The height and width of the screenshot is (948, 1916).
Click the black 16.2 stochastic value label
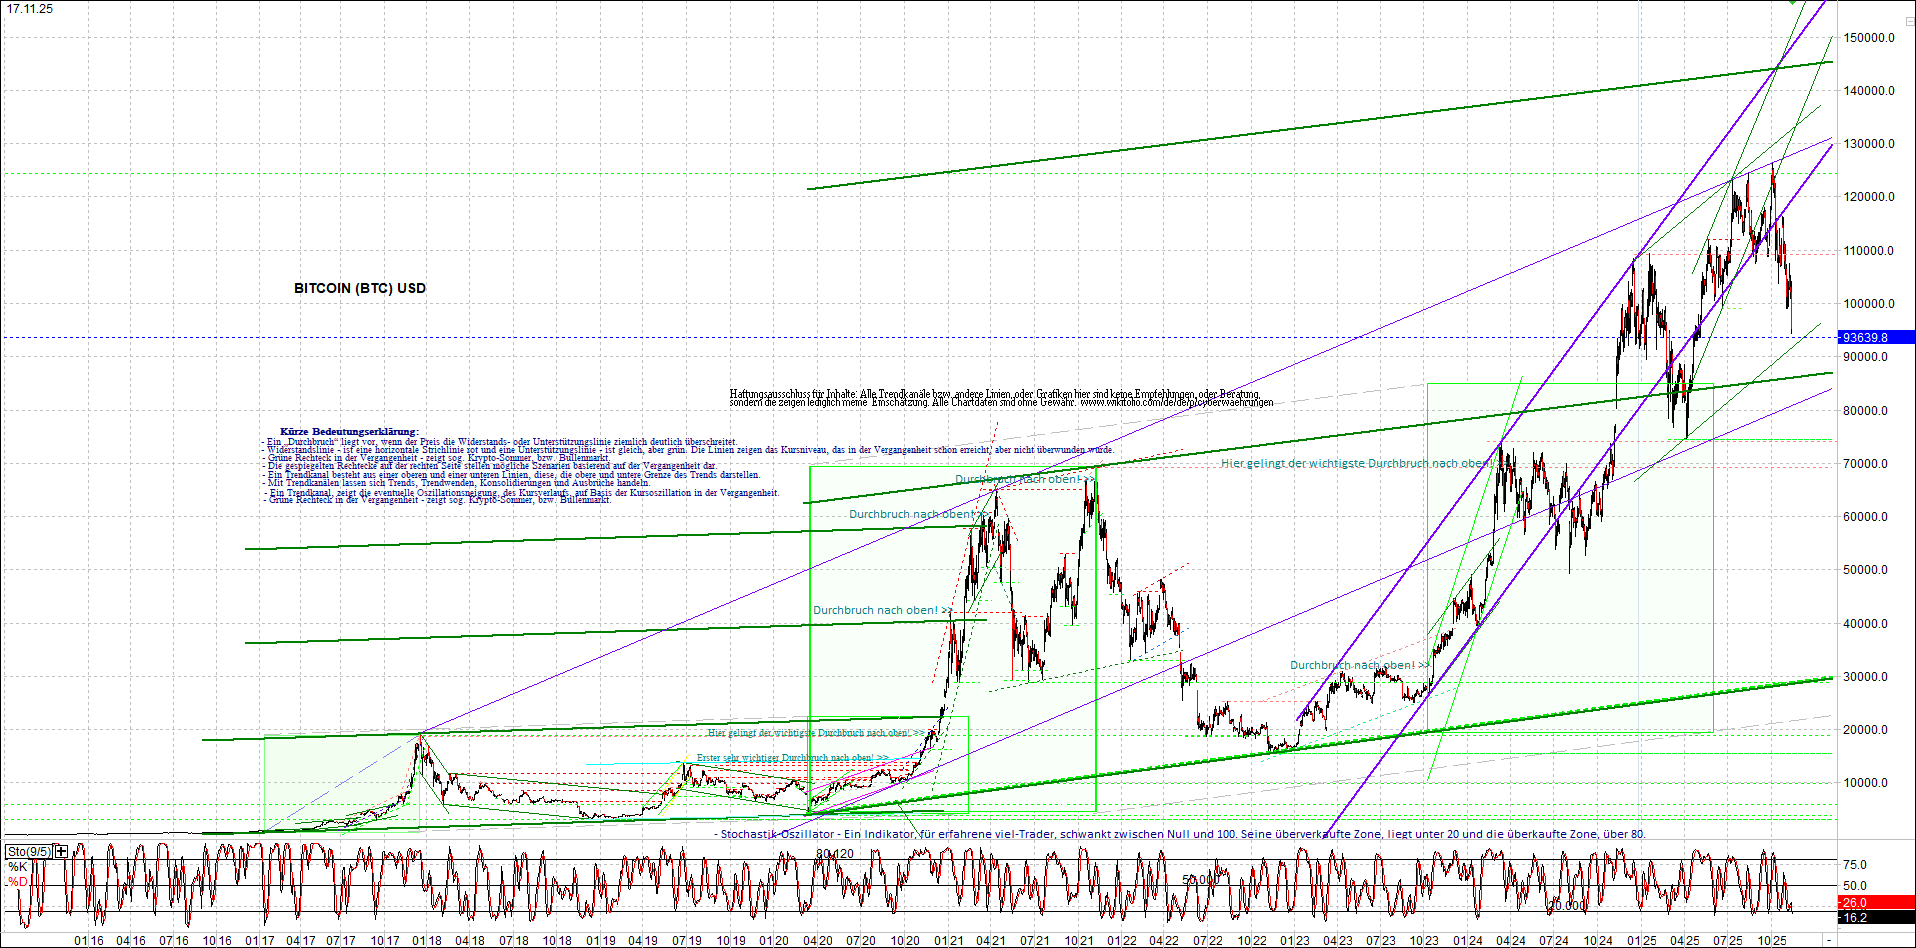pos(1856,917)
